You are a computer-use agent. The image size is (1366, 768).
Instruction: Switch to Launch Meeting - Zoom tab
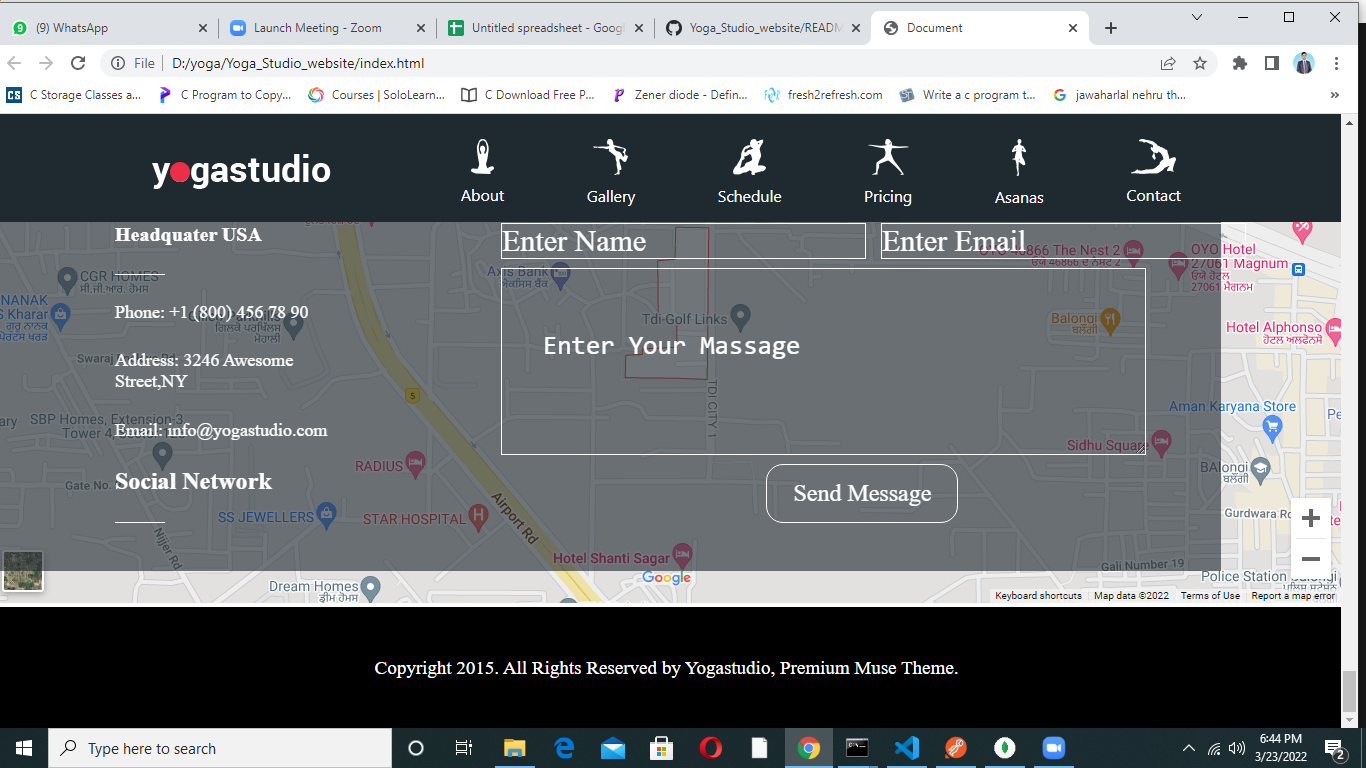coord(326,28)
